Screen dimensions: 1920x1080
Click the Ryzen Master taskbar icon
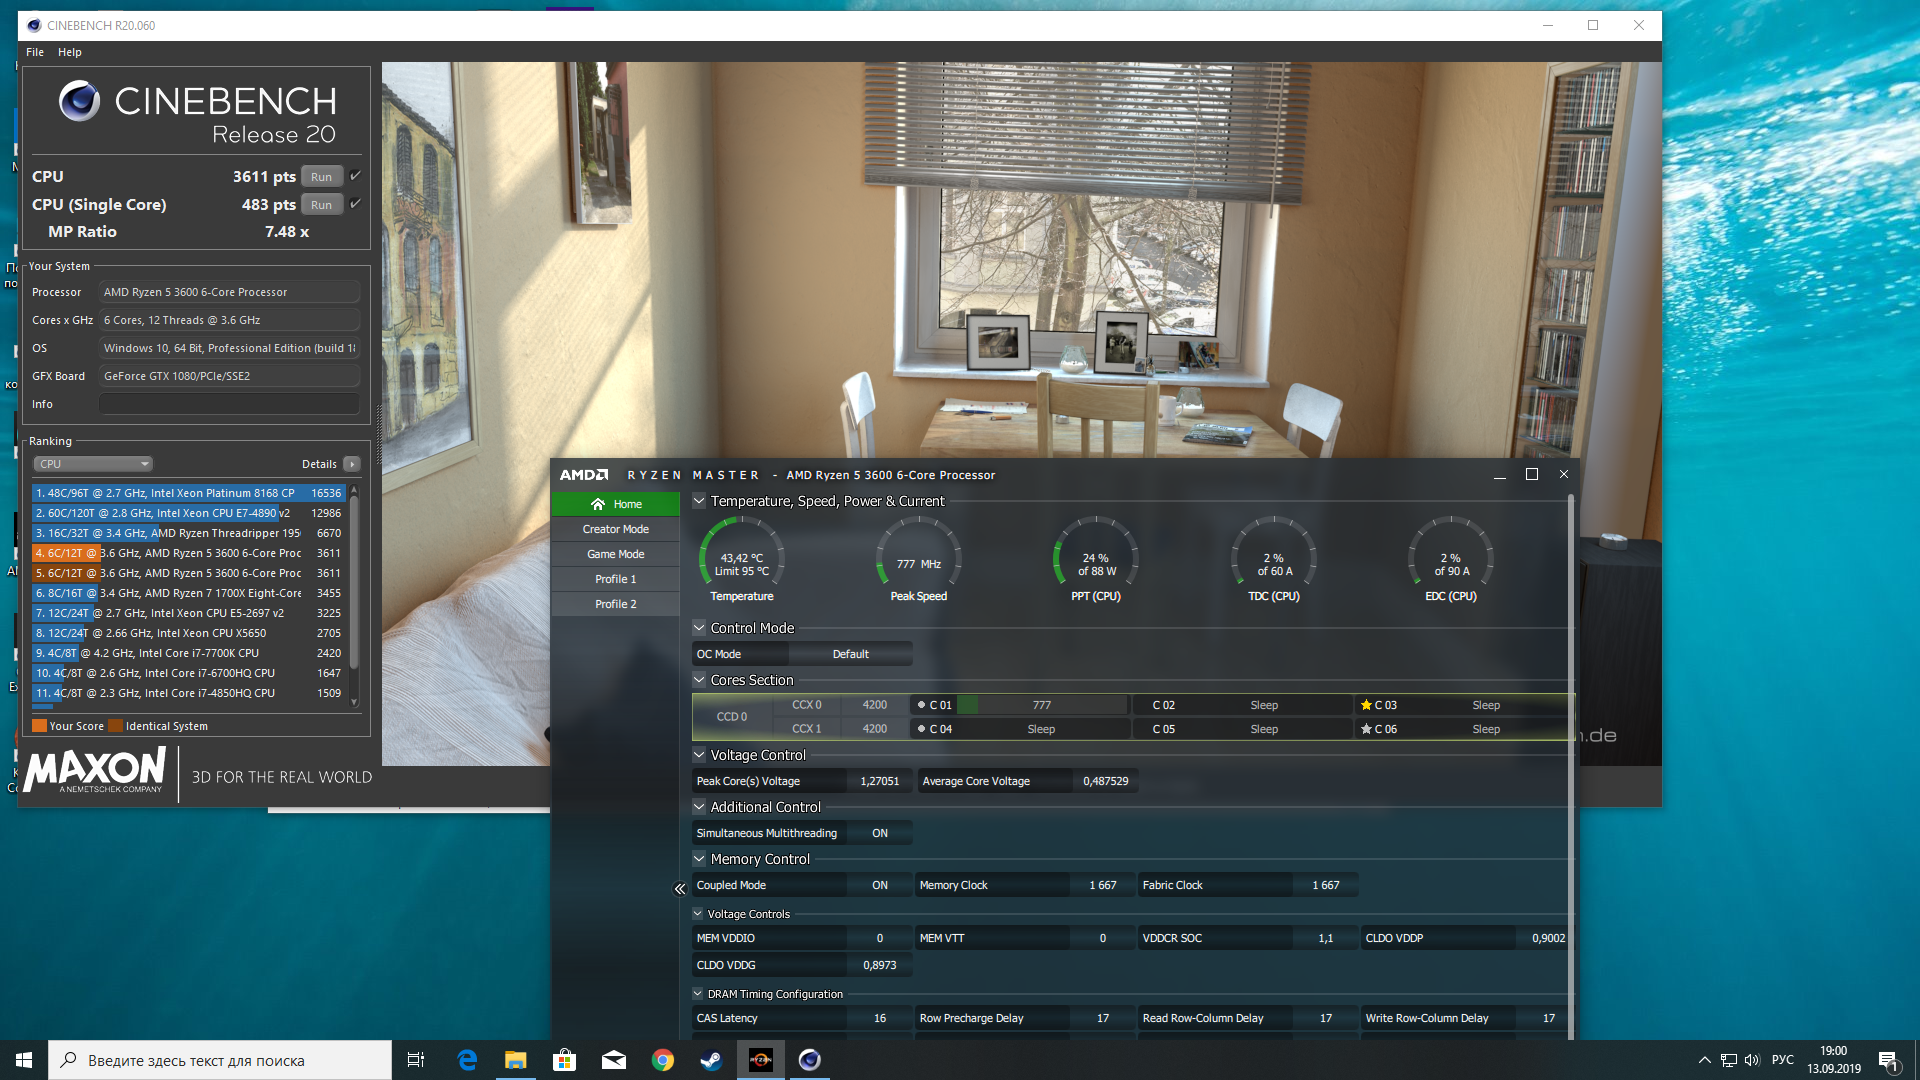click(761, 1060)
